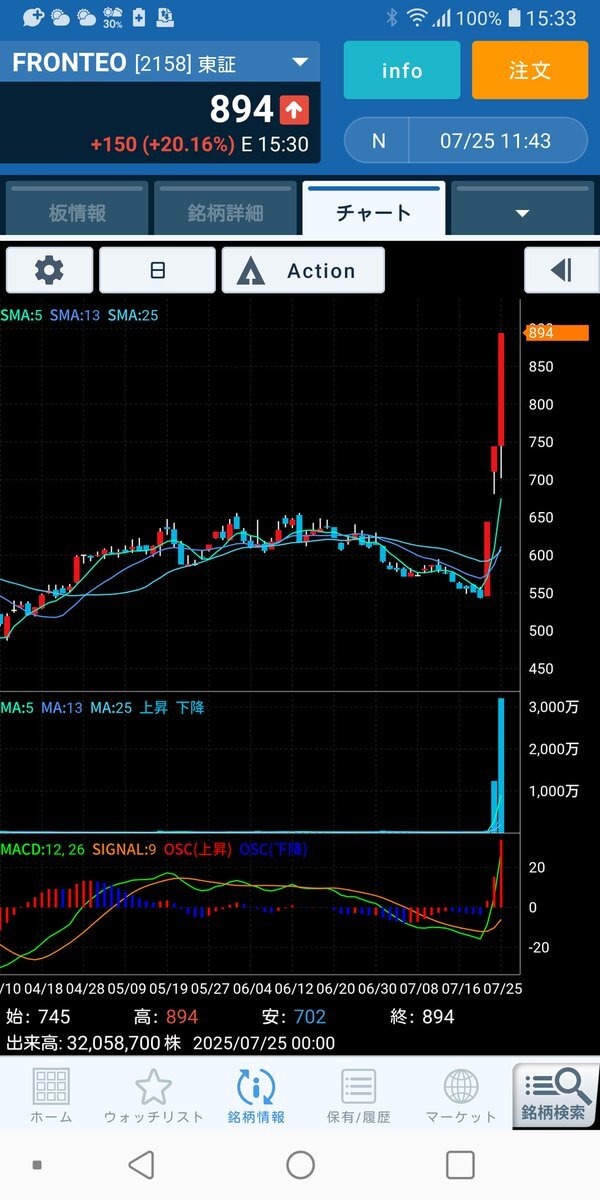Tap the tallest volume bar on 07/25
Viewport: 600px width, 1200px height.
click(501, 765)
